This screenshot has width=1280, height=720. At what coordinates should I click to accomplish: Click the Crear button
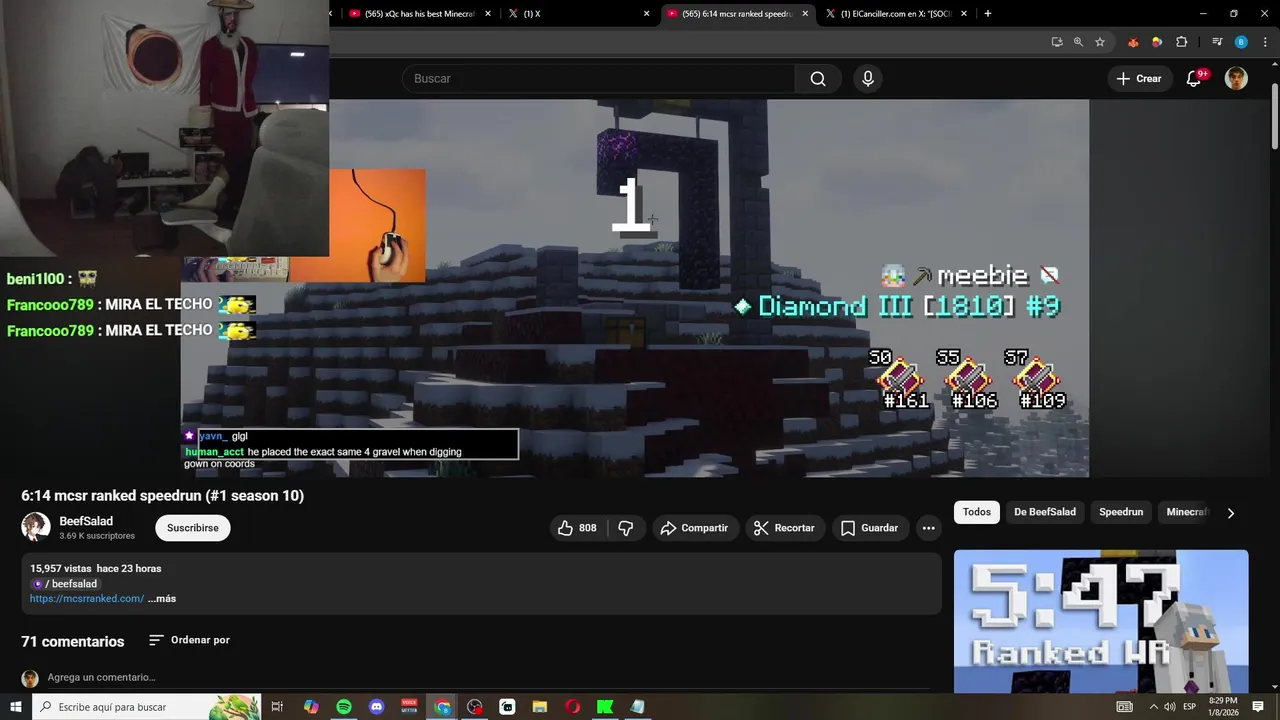(x=1139, y=79)
